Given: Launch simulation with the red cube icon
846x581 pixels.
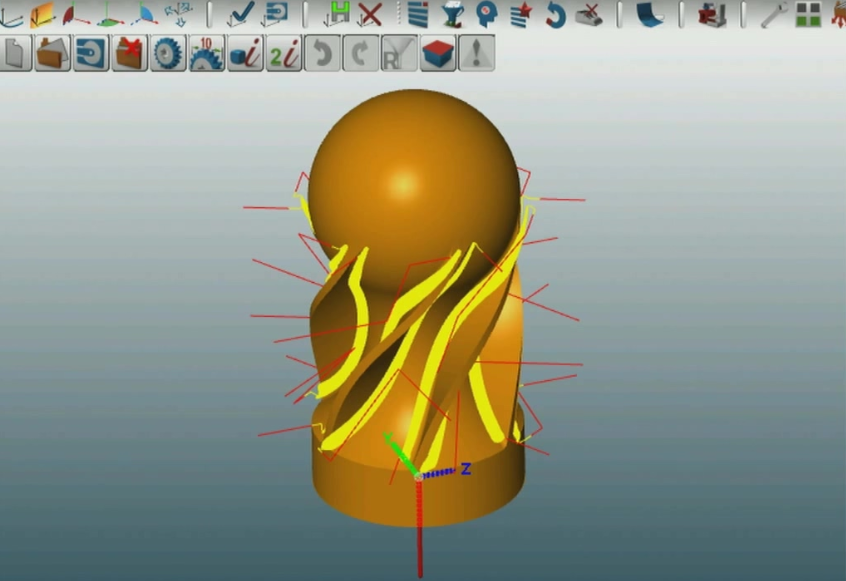Looking at the screenshot, I should tap(437, 55).
